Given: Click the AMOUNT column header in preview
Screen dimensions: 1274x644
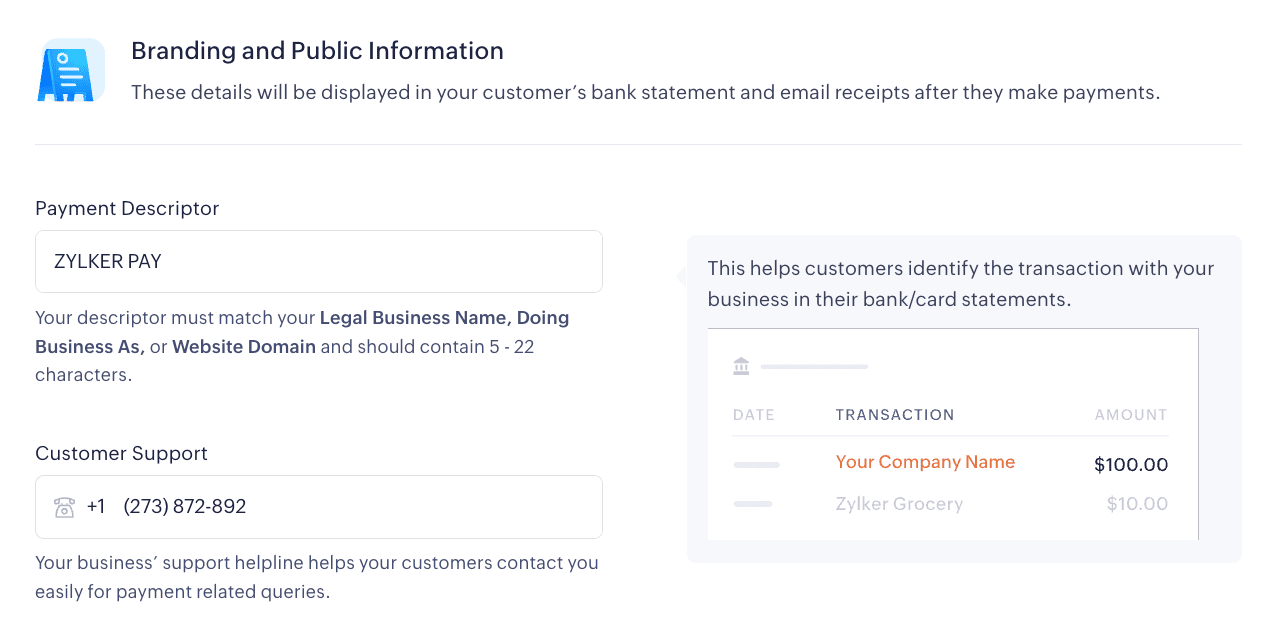Looking at the screenshot, I should [1131, 415].
